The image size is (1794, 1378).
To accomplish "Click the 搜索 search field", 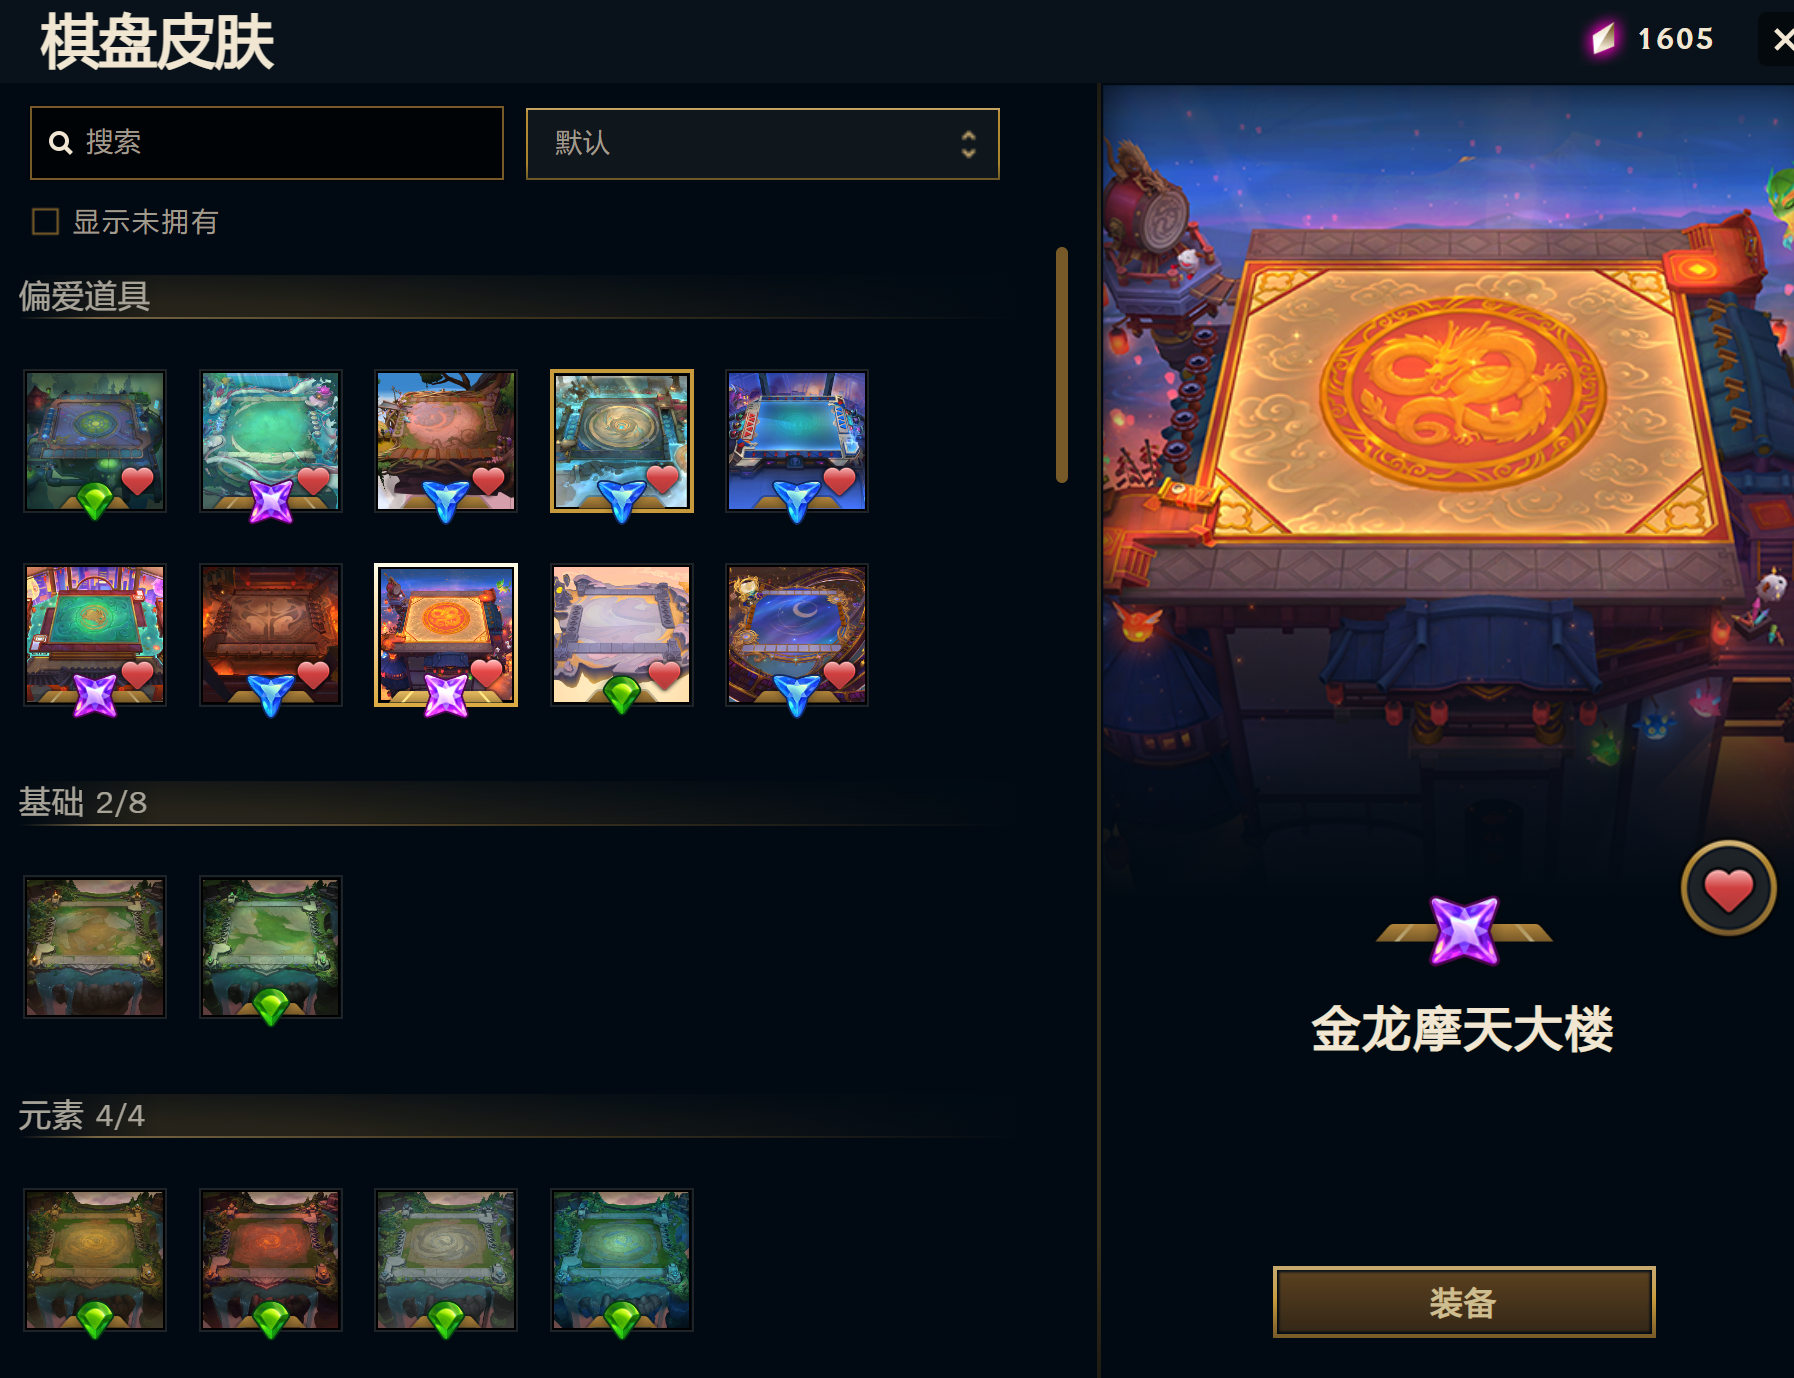I will (267, 143).
